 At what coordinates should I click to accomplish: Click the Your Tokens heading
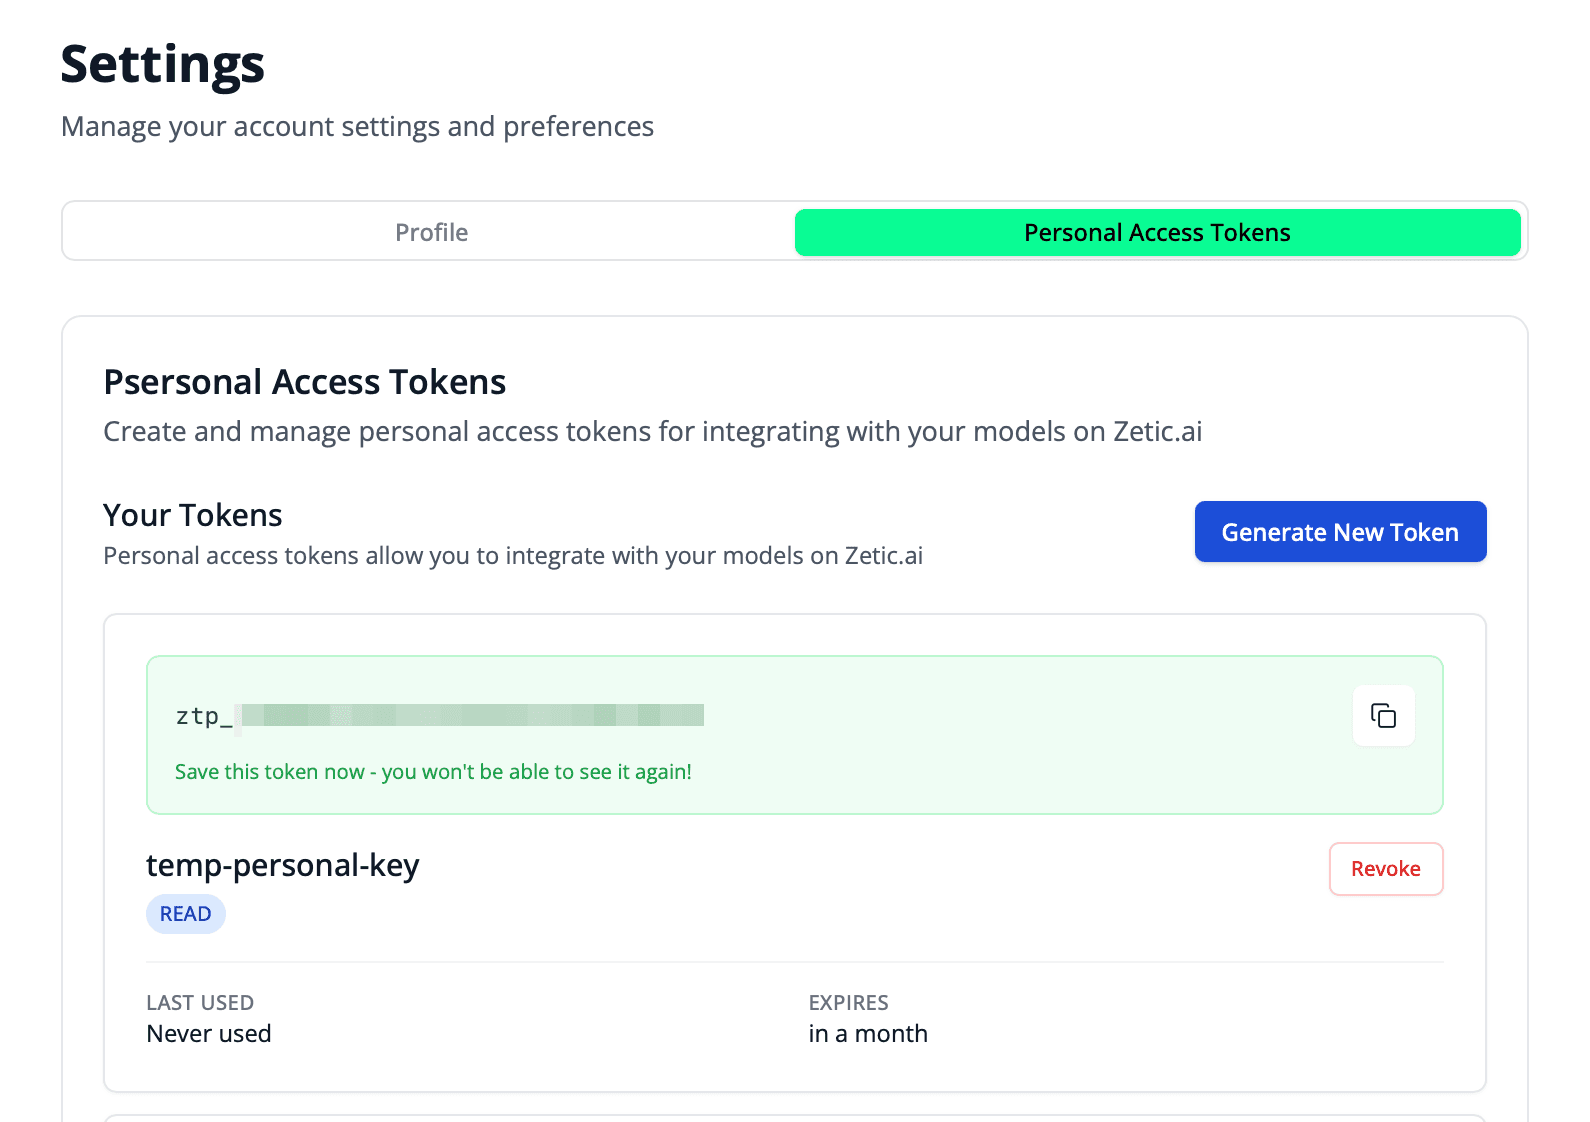pyautogui.click(x=191, y=514)
